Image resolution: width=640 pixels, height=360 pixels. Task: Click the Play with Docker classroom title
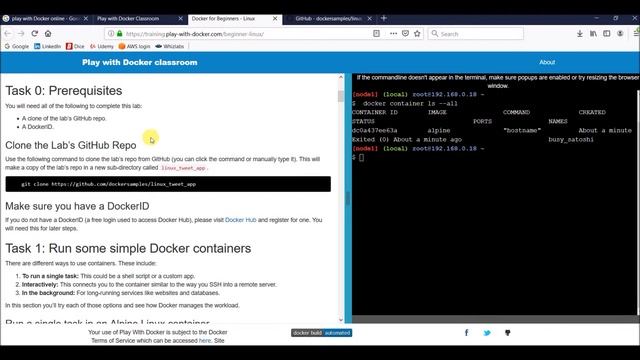click(140, 62)
